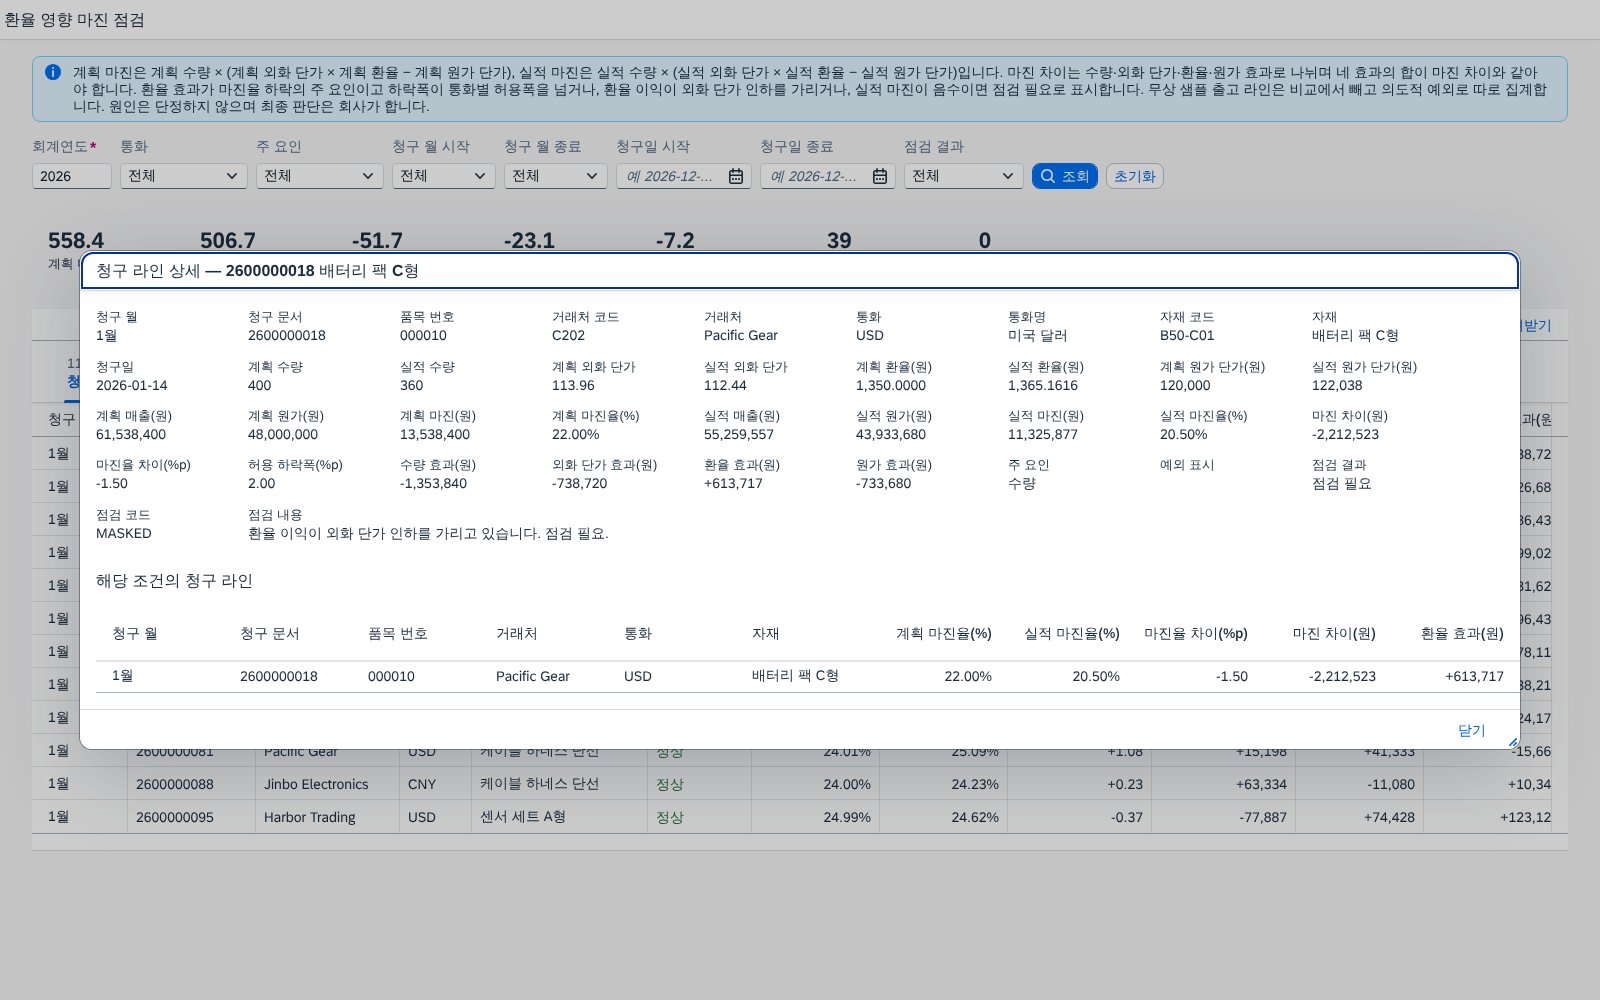Click the 점검 필요 result value
The height and width of the screenshot is (1000, 1600).
coord(1342,484)
